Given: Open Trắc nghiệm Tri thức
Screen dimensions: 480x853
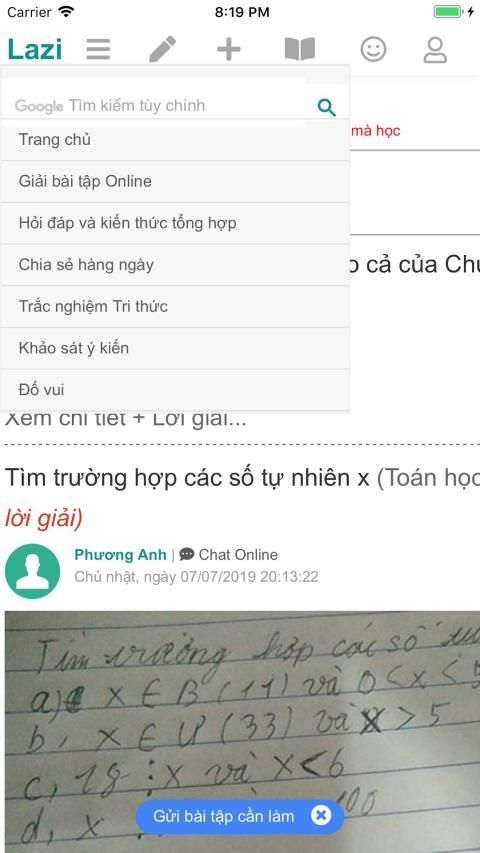Looking at the screenshot, I should tap(175, 307).
